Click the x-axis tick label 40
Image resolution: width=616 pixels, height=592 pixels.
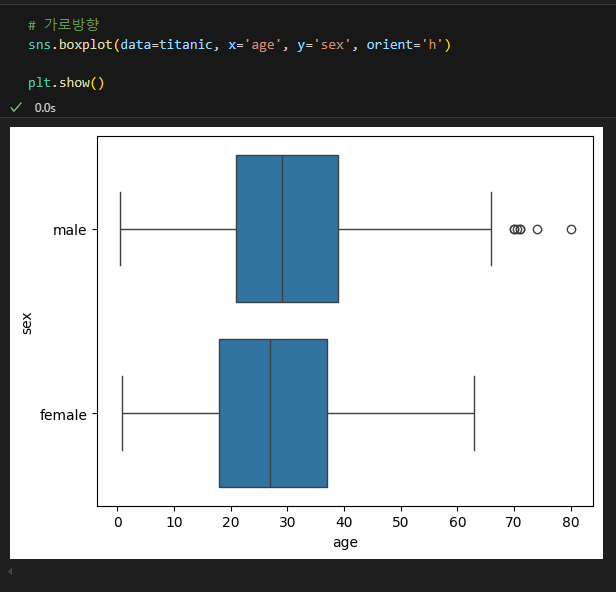point(344,522)
